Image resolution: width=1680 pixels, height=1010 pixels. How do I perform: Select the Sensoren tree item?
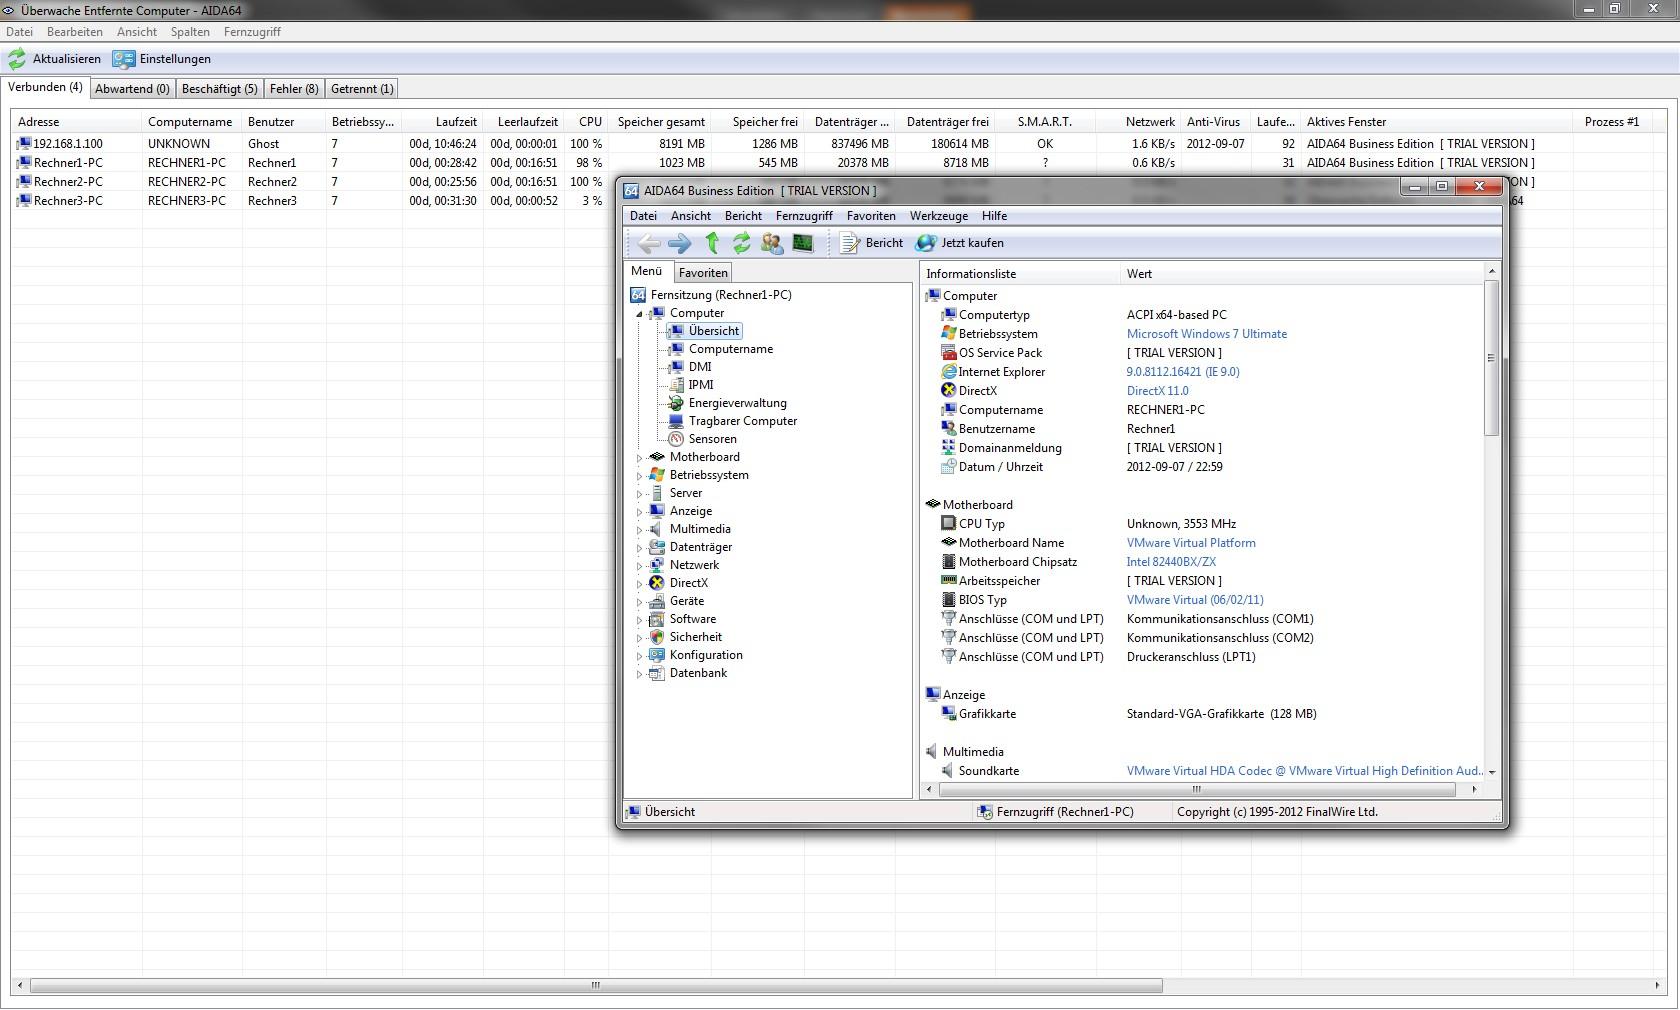click(712, 439)
